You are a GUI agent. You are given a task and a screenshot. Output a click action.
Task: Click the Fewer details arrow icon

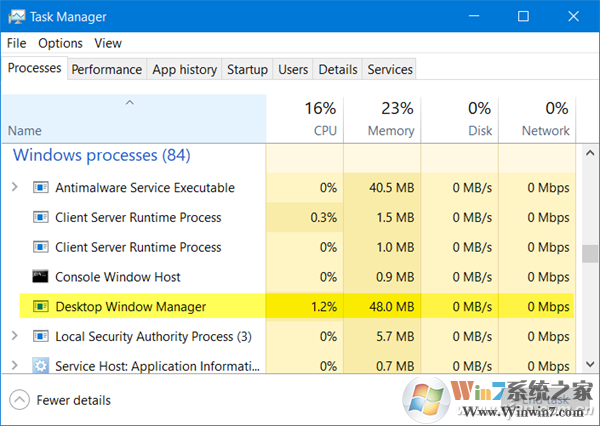pyautogui.click(x=20, y=400)
